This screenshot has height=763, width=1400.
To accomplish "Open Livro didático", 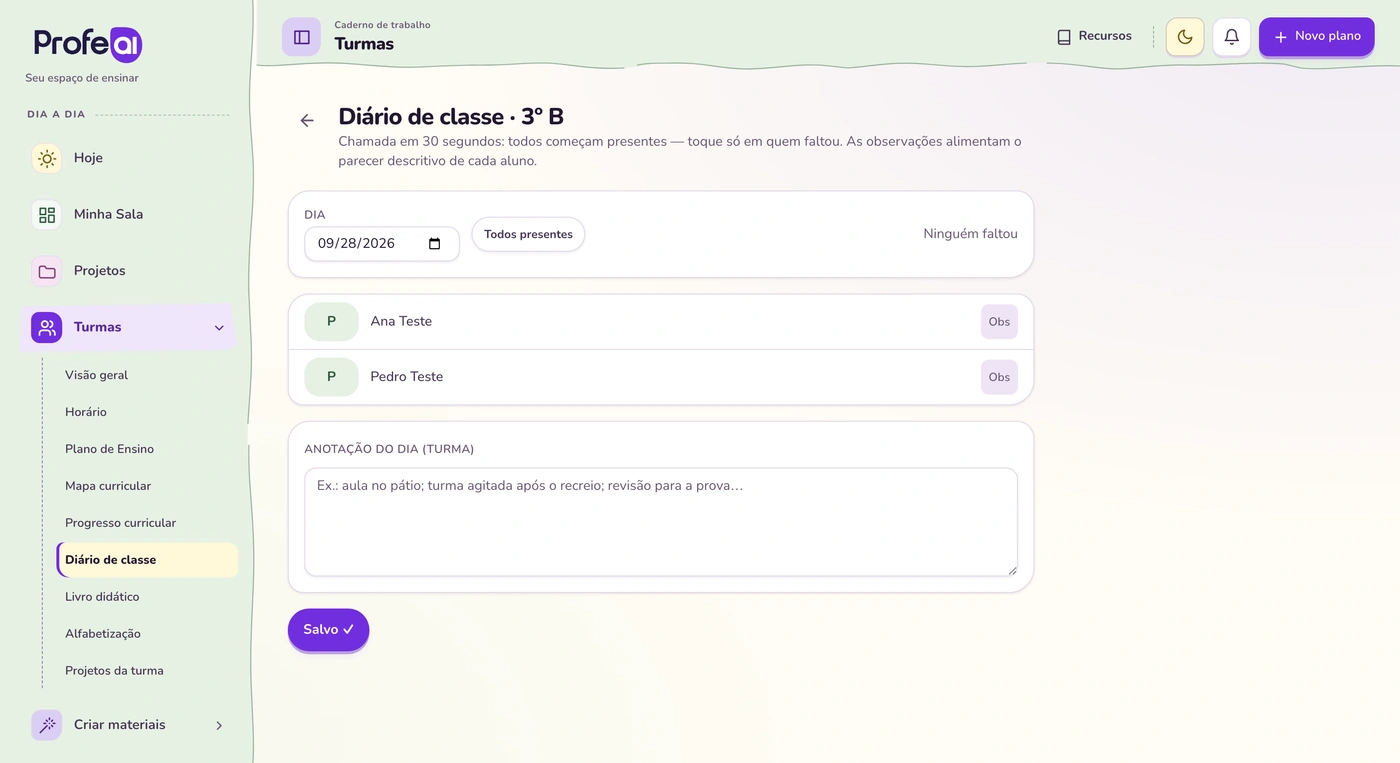I will pos(102,597).
